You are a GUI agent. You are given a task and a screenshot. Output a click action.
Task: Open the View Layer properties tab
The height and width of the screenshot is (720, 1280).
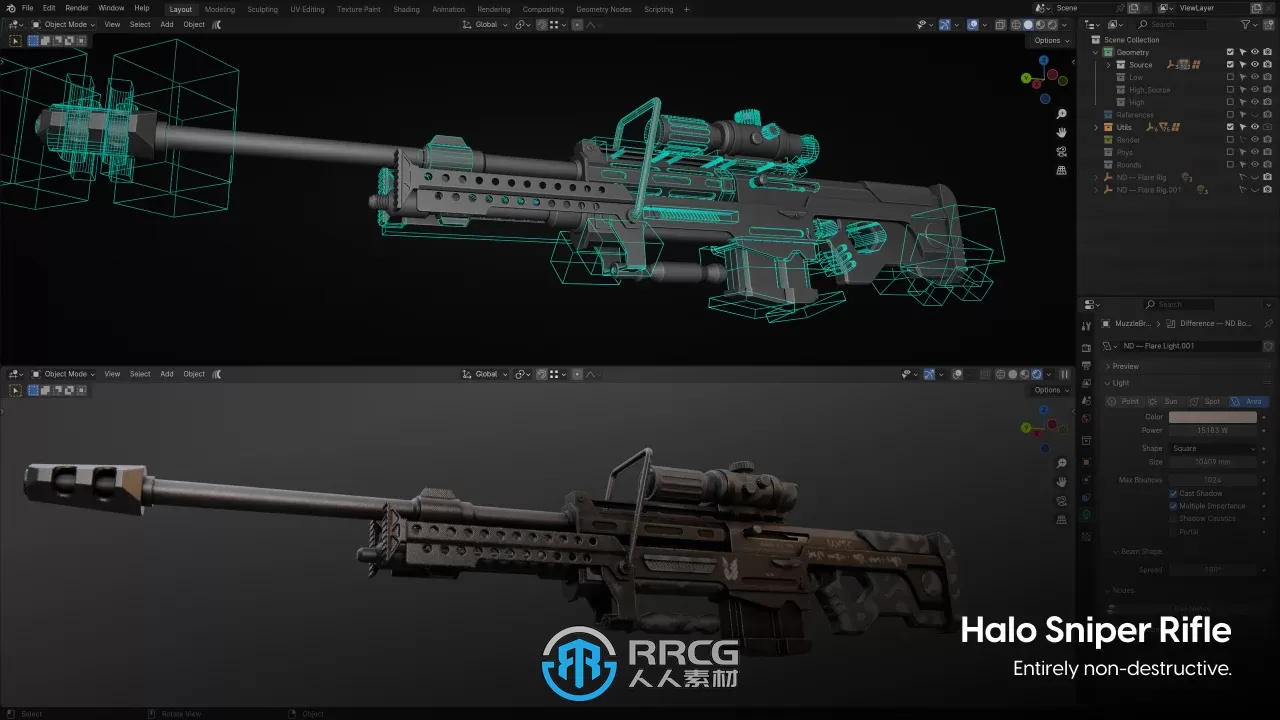click(1086, 384)
